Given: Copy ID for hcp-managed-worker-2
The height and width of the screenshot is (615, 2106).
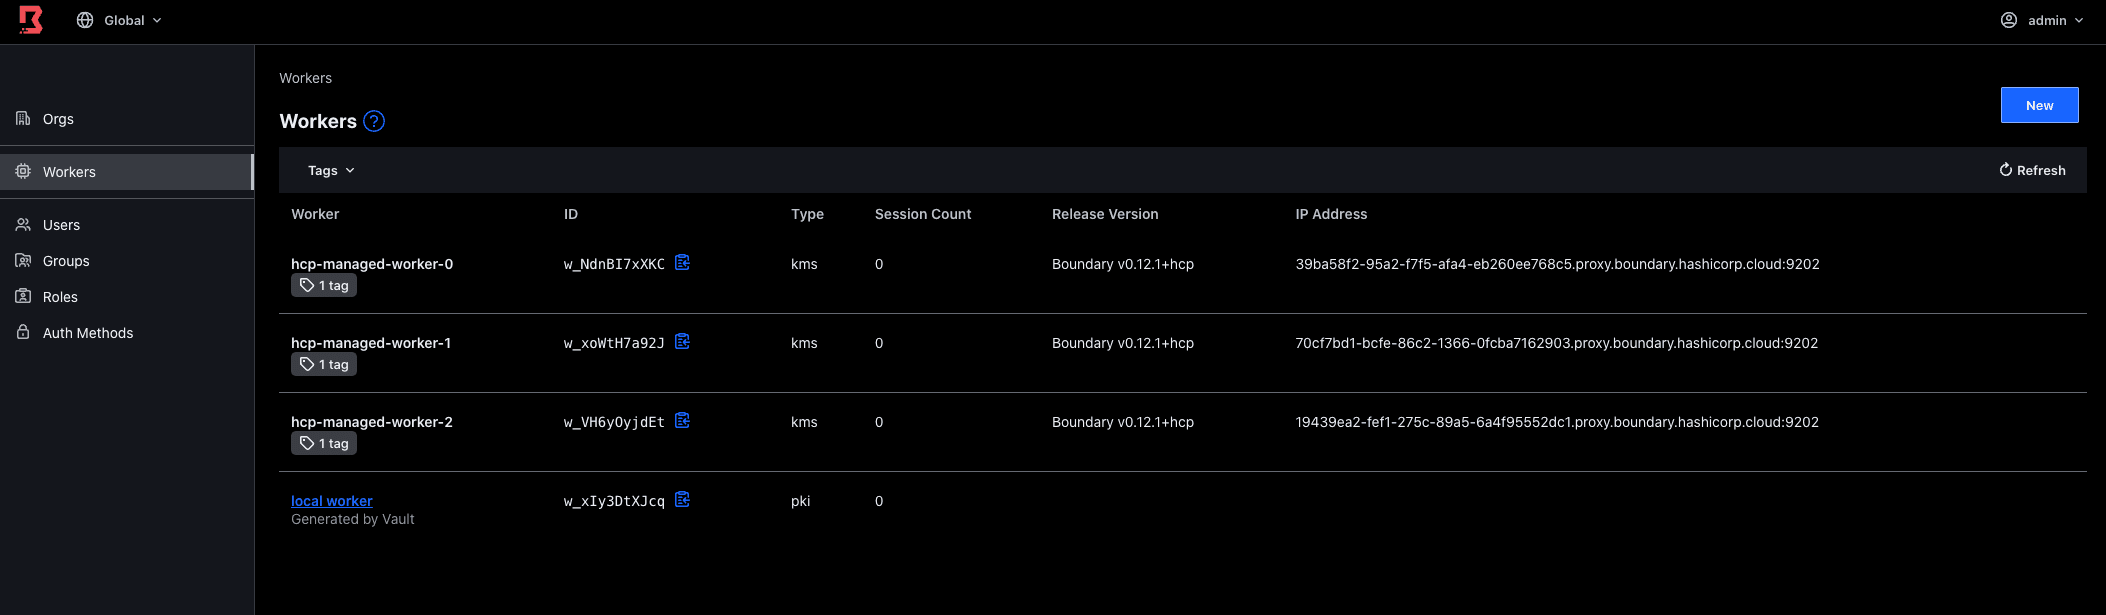Looking at the screenshot, I should (x=682, y=421).
